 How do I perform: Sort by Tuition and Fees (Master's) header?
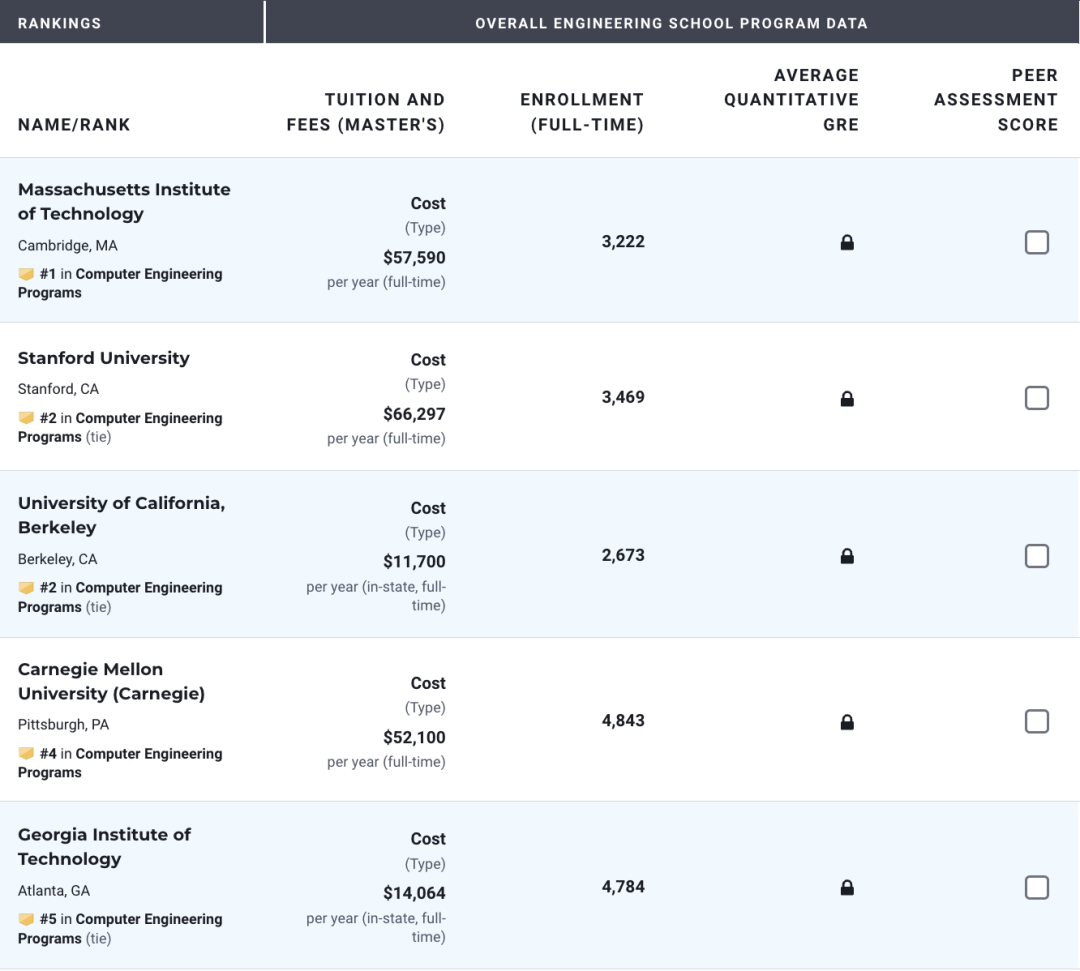click(x=366, y=112)
